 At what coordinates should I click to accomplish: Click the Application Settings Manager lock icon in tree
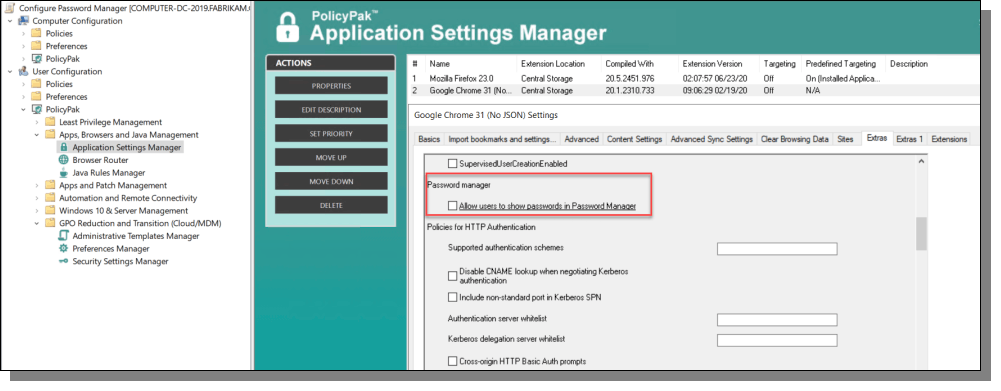click(x=63, y=148)
